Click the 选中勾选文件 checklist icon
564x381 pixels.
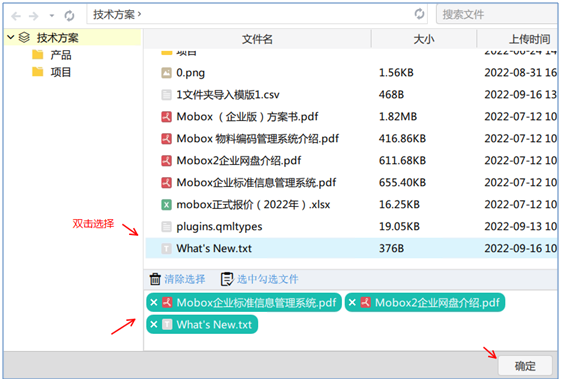(x=227, y=279)
